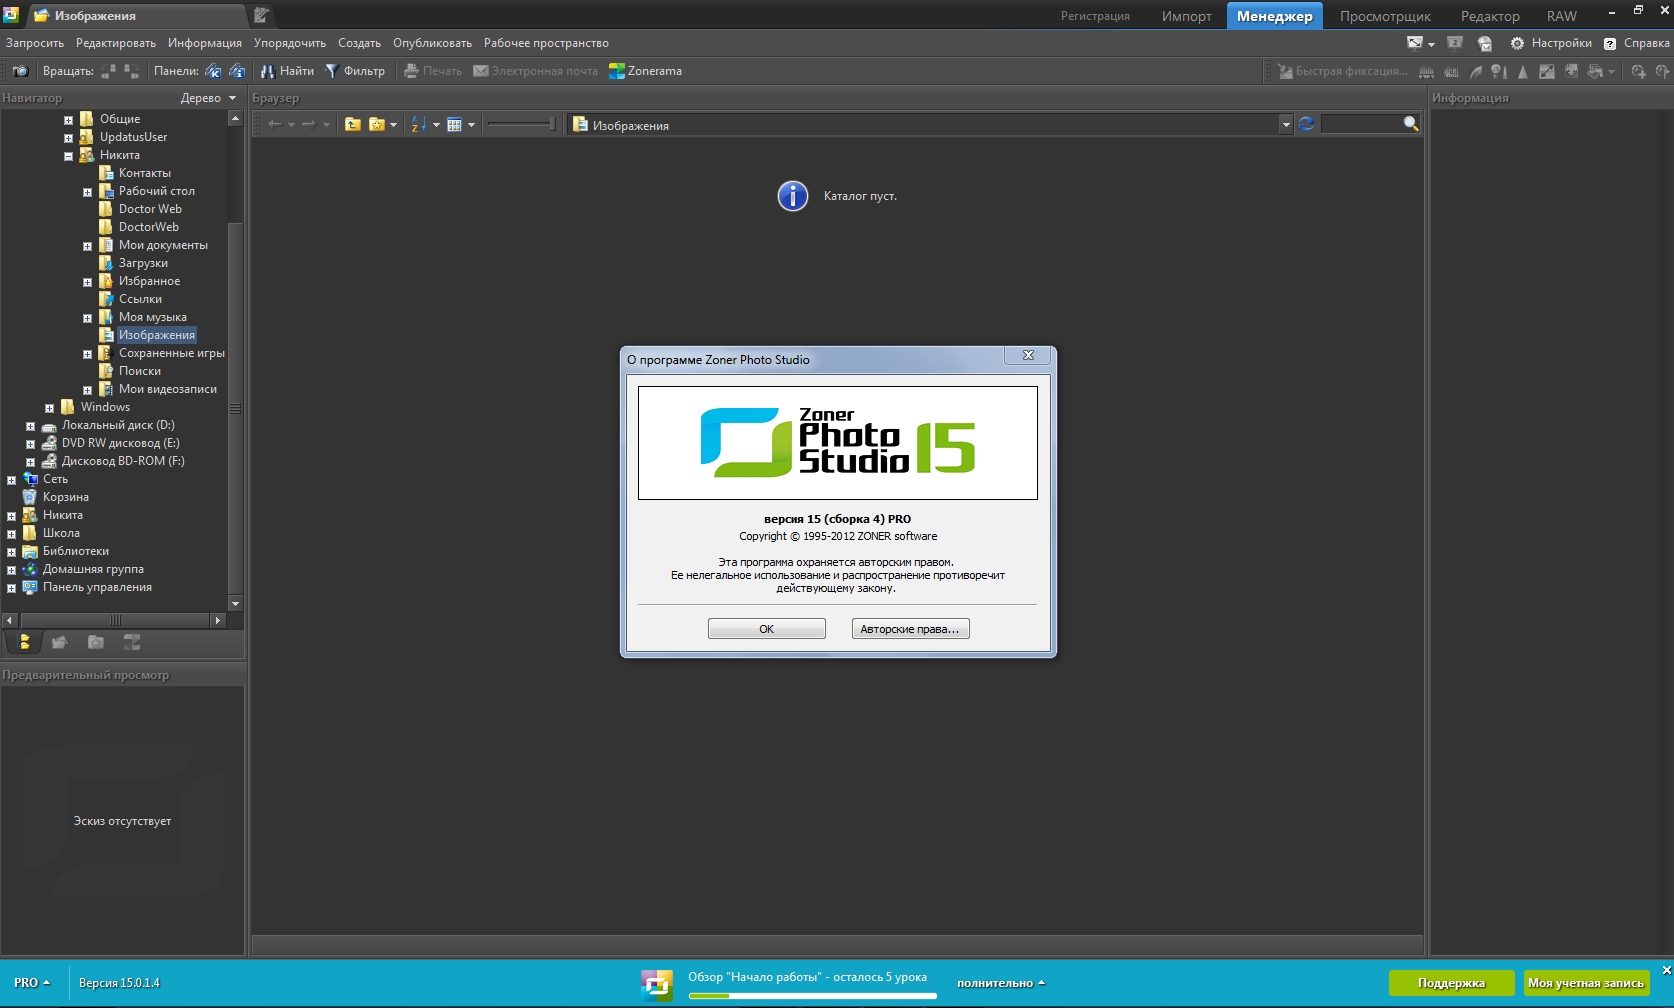Viewport: 1674px width, 1008px height.
Task: Open the sort order dropdown arrow
Action: coord(436,125)
